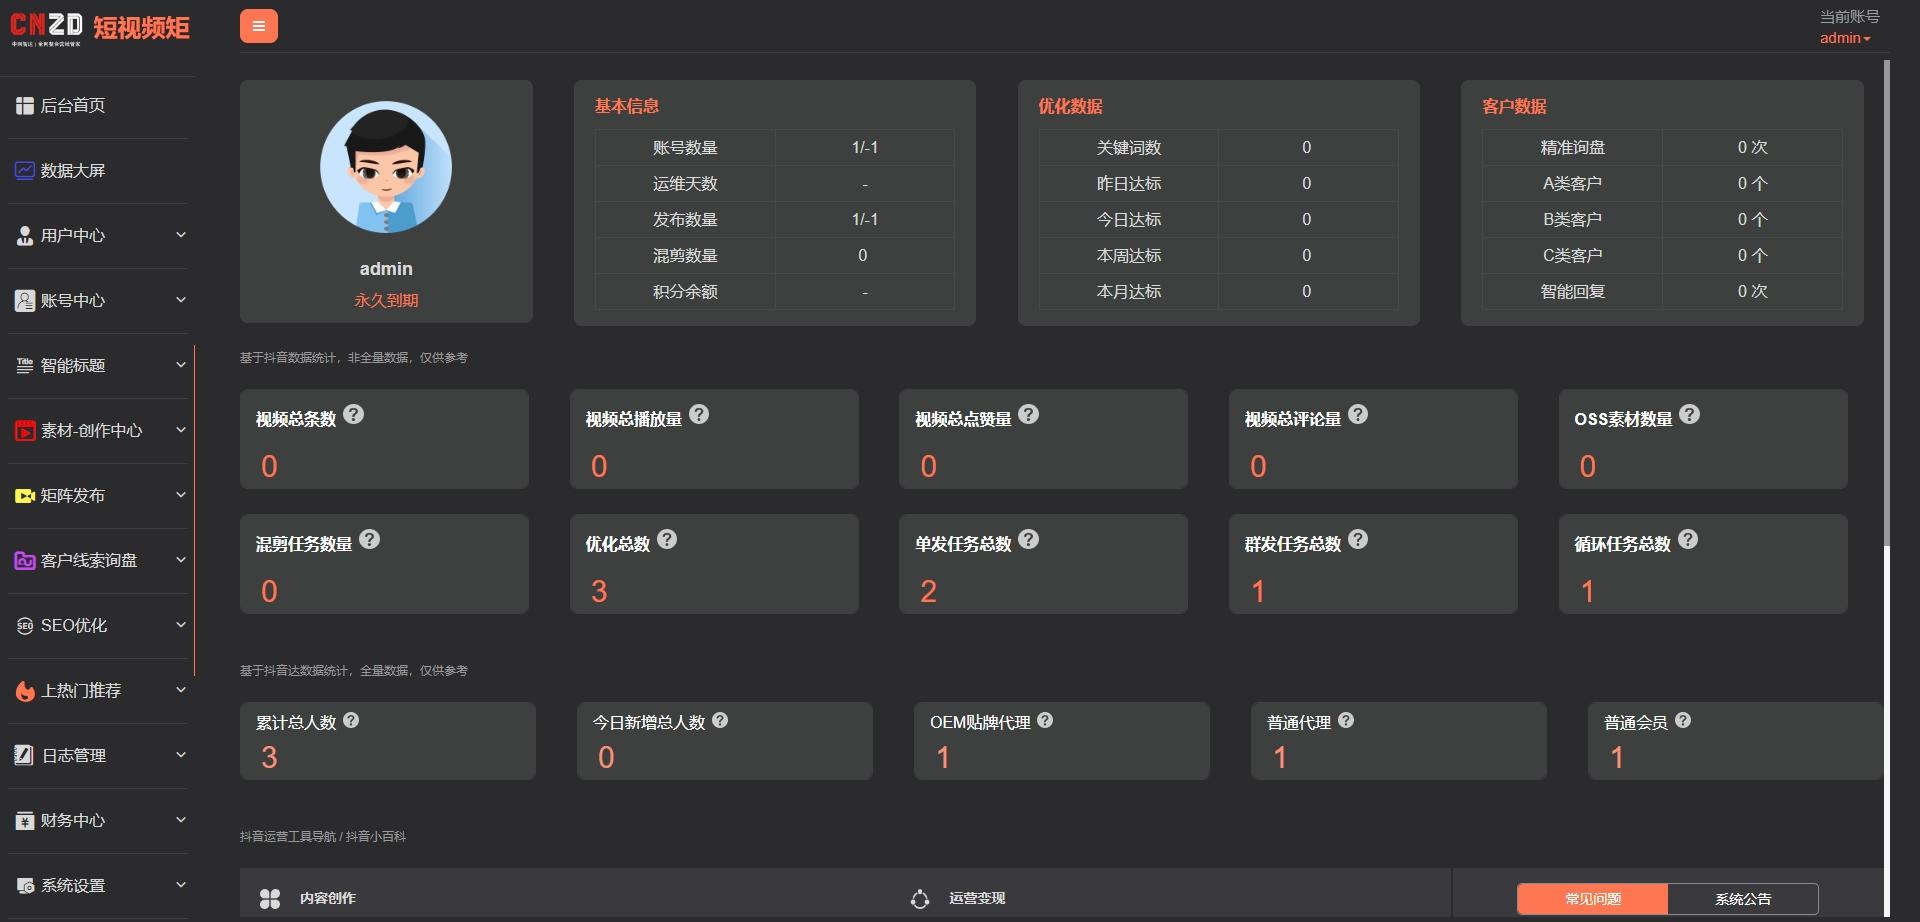Expand the 智能标题 chevron
The width and height of the screenshot is (1920, 922).
[181, 365]
